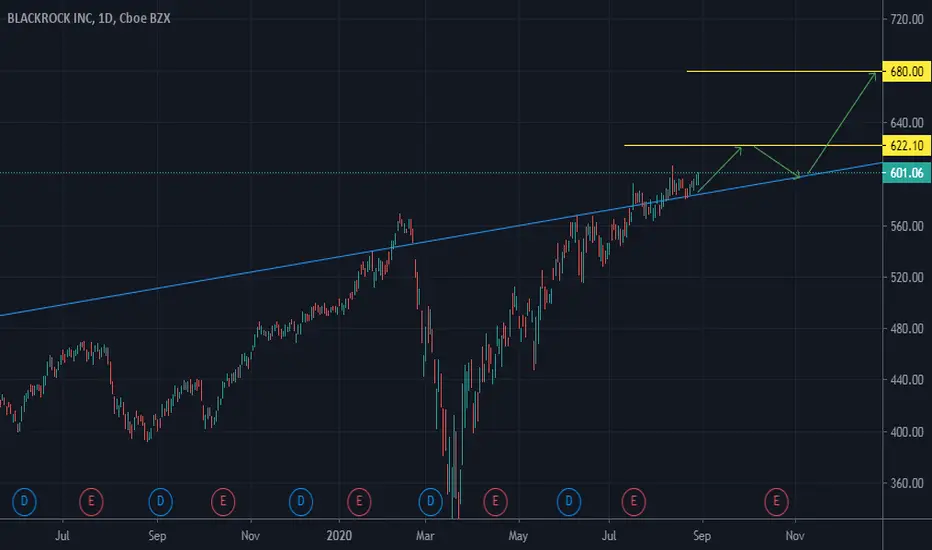
Task: Open the earnings marker between Mar and May 2020
Action: (495, 501)
